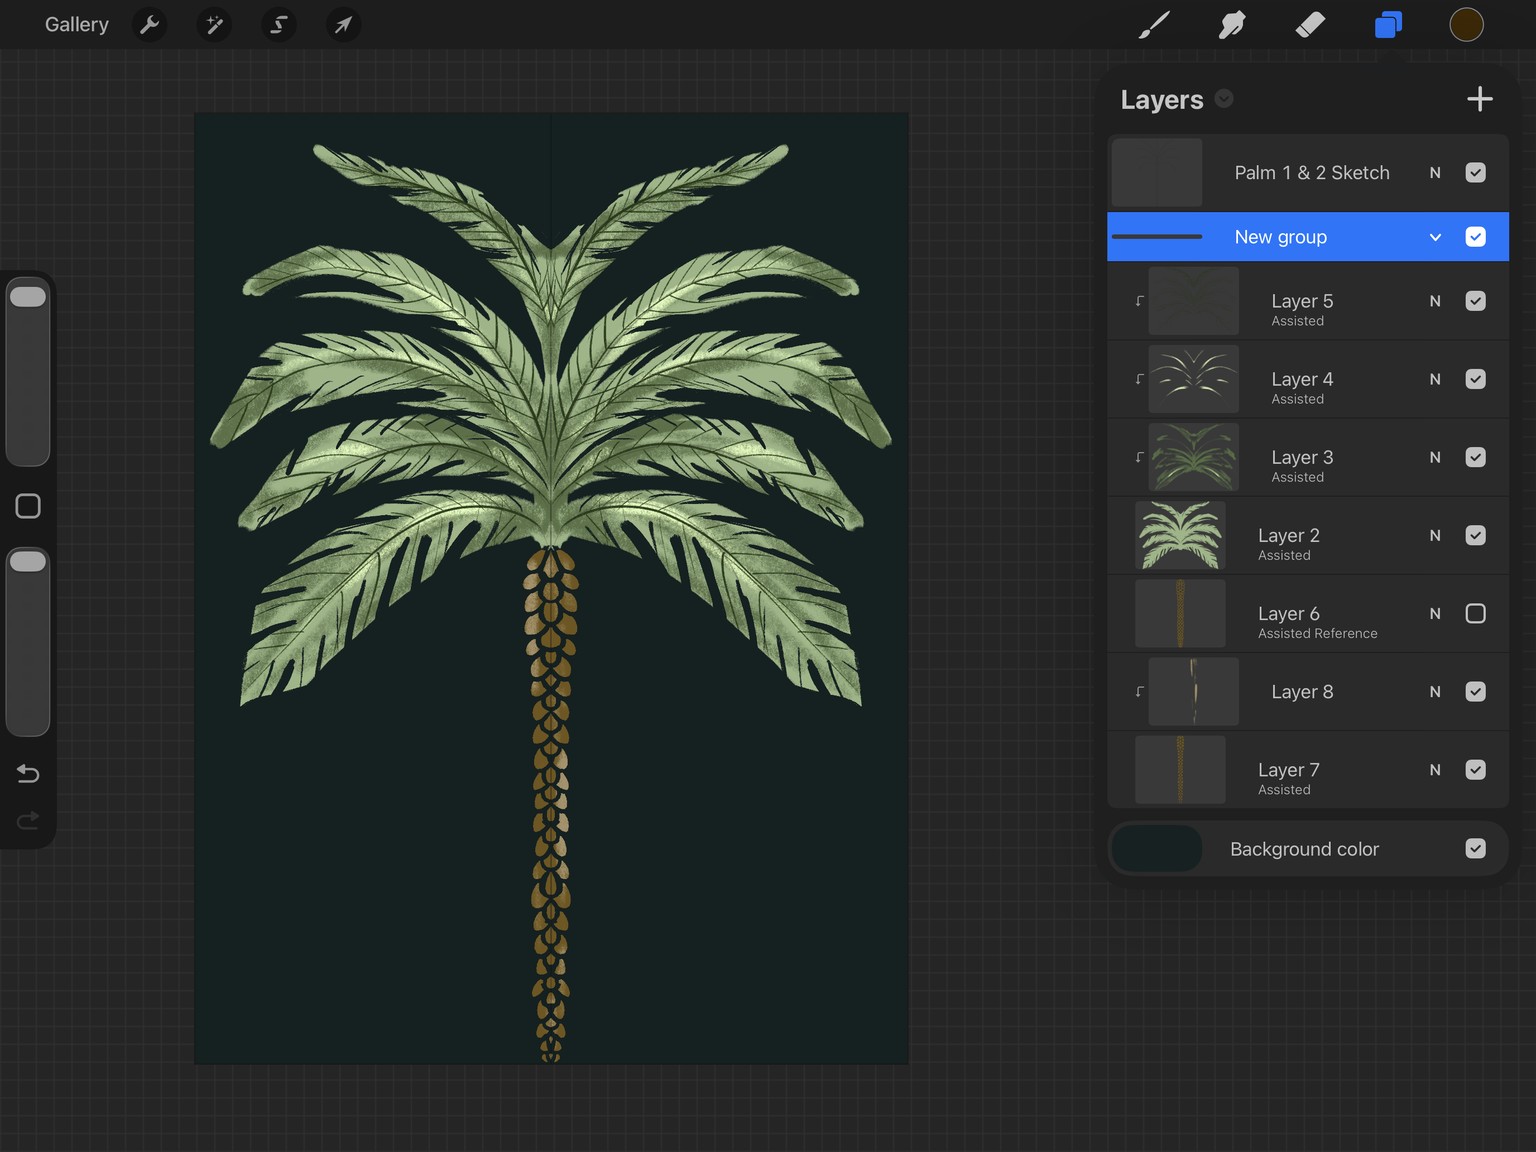Click the brush opacity slider handle
Screen dimensions: 1536x1152
point(28,562)
